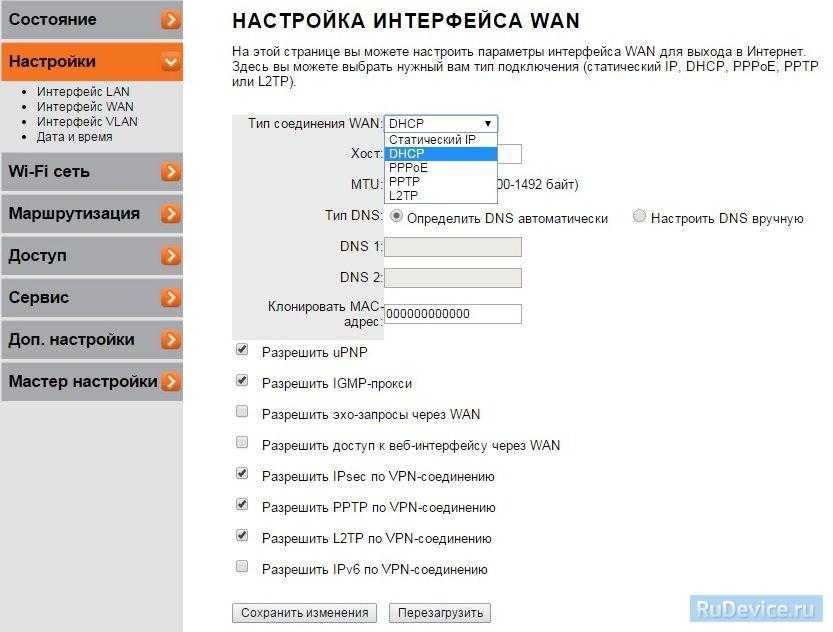Click the Сохранить изменения button
This screenshot has width=833, height=632.
(x=304, y=613)
